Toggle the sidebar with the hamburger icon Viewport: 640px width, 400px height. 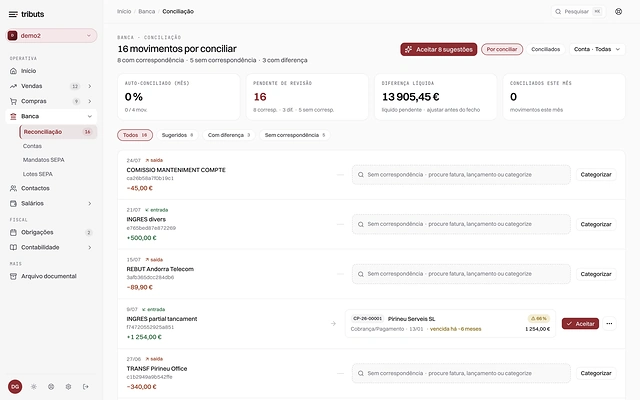click(13, 14)
